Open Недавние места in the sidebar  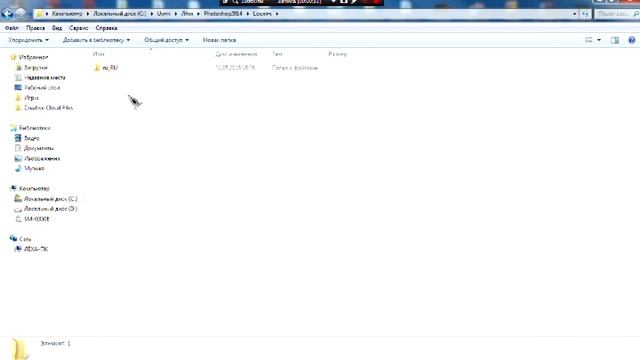(x=44, y=78)
